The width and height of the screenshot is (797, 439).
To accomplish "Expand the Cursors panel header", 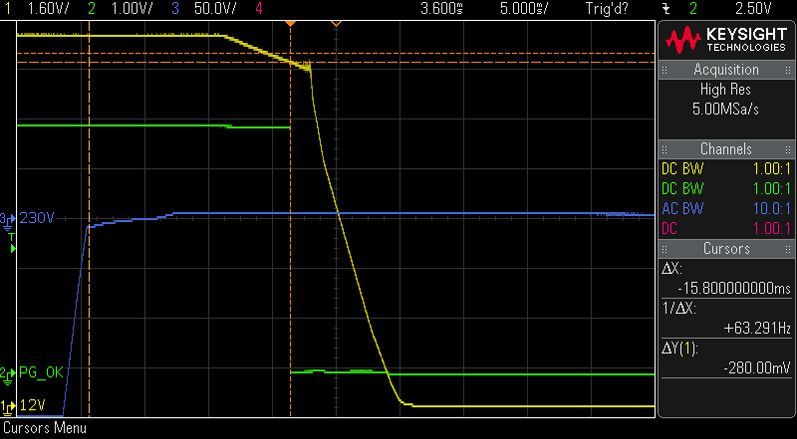I will [x=726, y=248].
